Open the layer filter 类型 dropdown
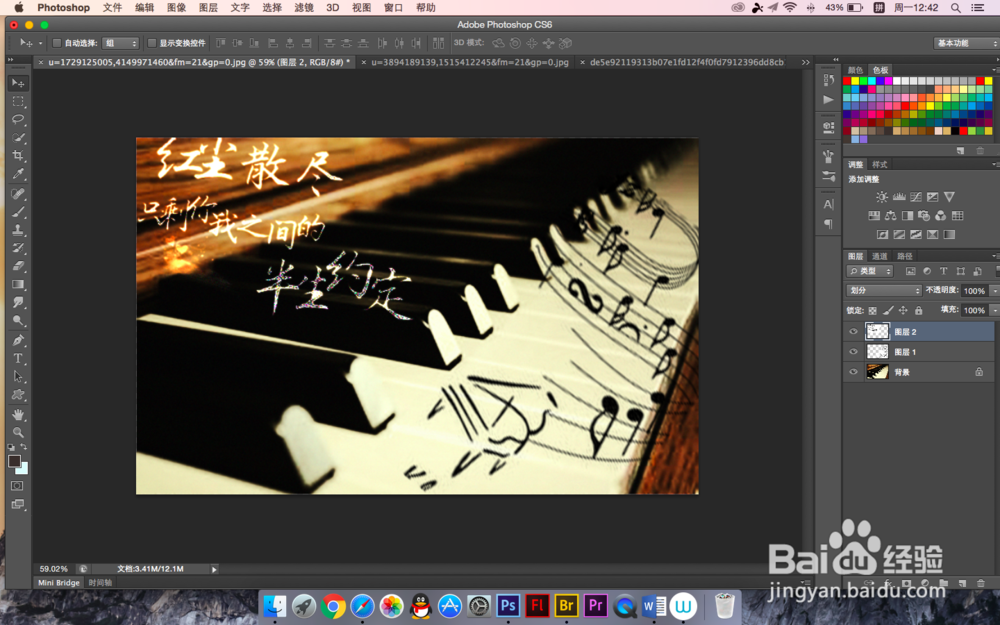 pos(870,271)
